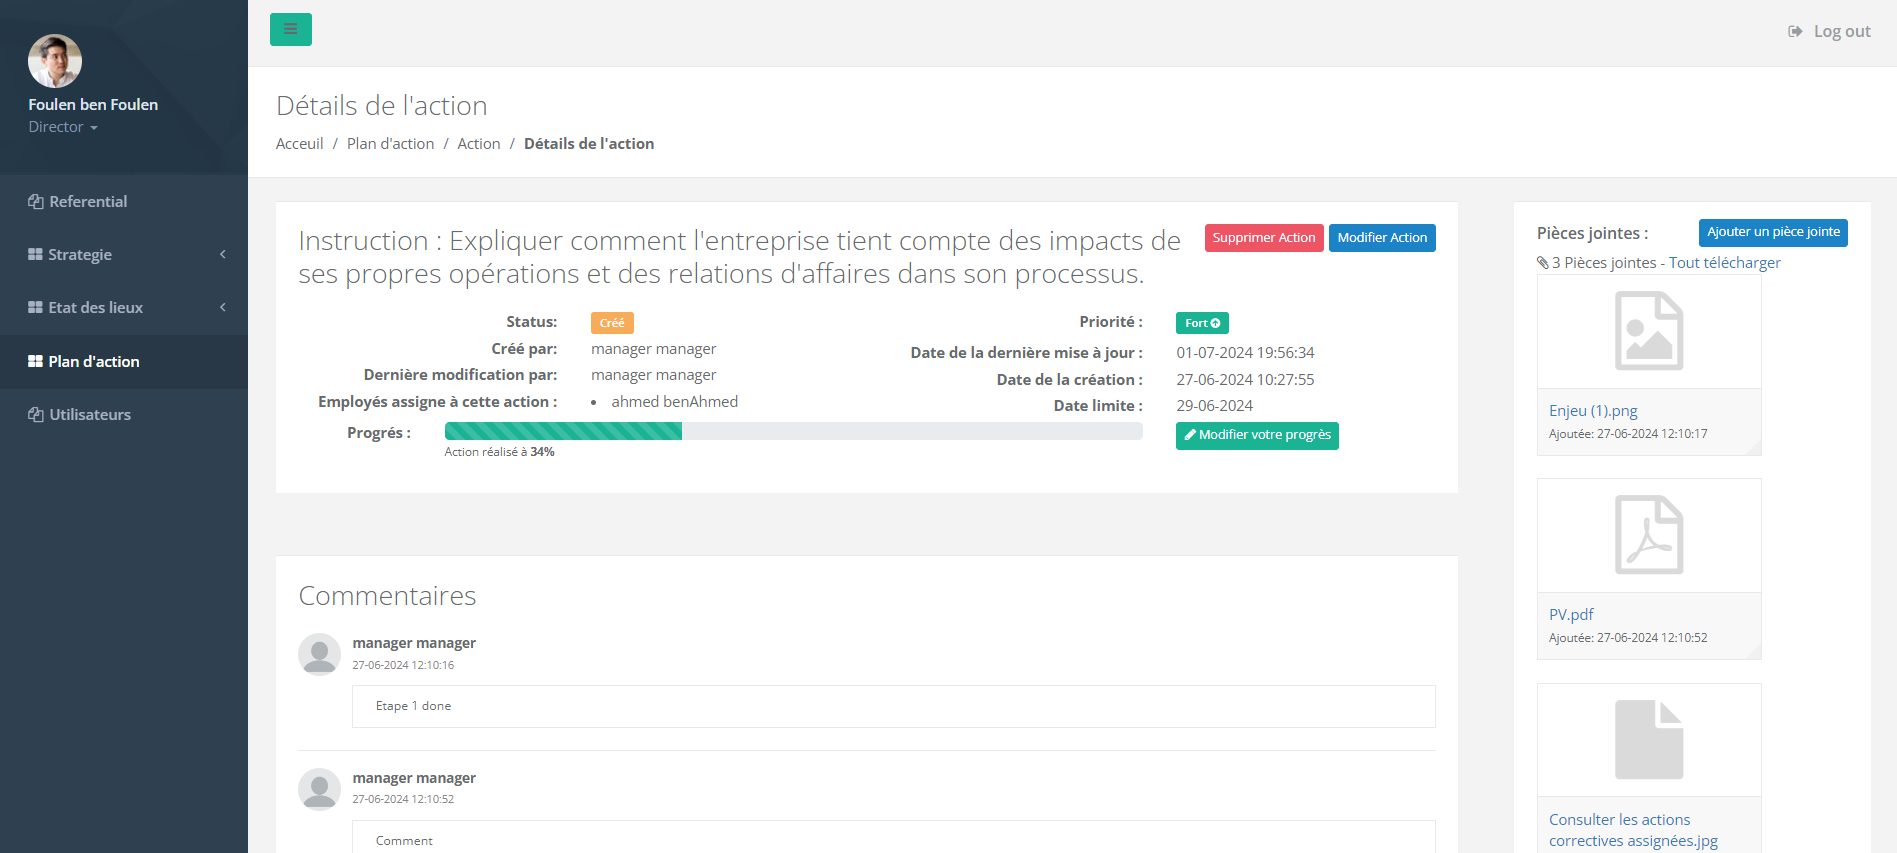Screen dimensions: 1897x853
Task: Click the user profile avatar photo
Action: click(x=55, y=61)
